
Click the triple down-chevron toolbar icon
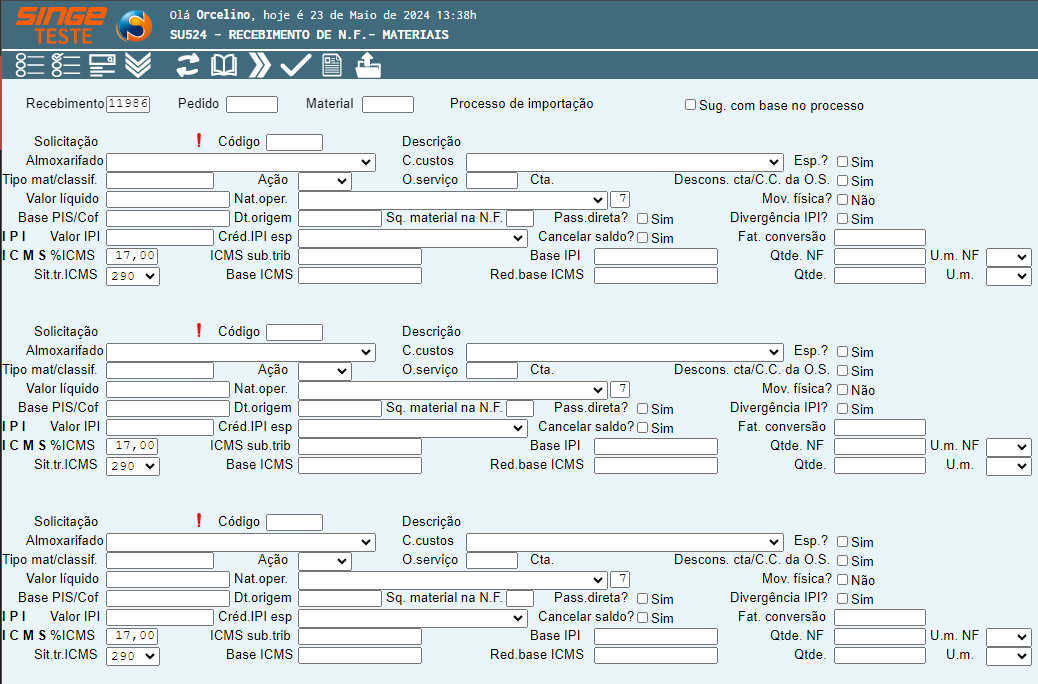pos(138,66)
